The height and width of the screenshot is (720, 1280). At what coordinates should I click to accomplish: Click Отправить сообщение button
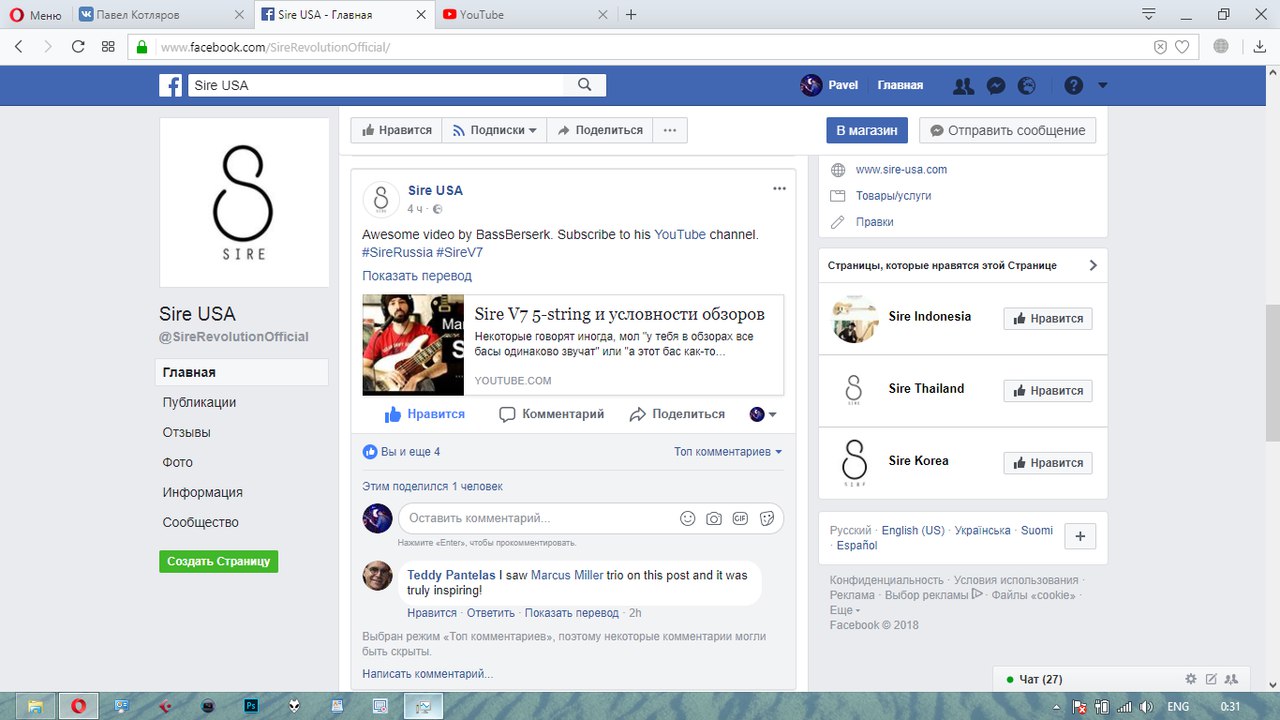coord(1008,130)
